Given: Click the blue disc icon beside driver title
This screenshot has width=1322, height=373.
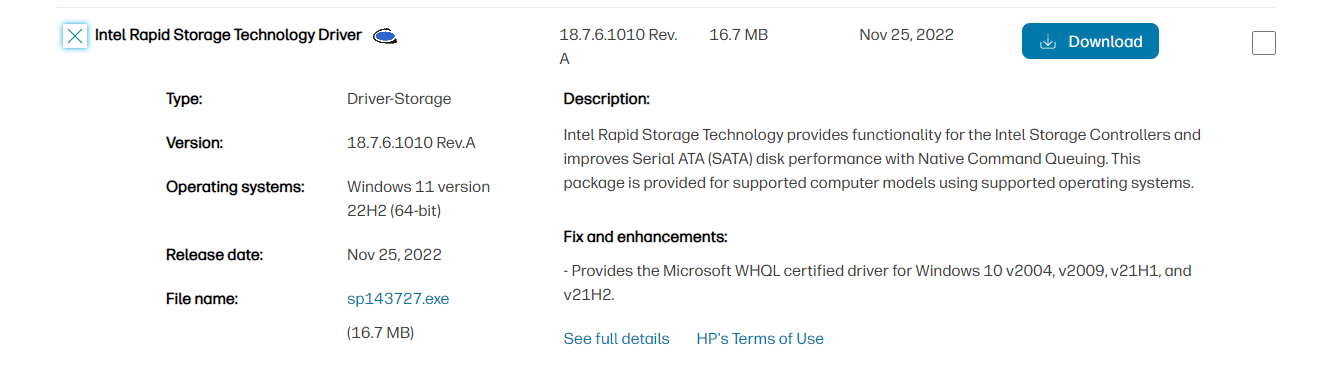Looking at the screenshot, I should 385,36.
